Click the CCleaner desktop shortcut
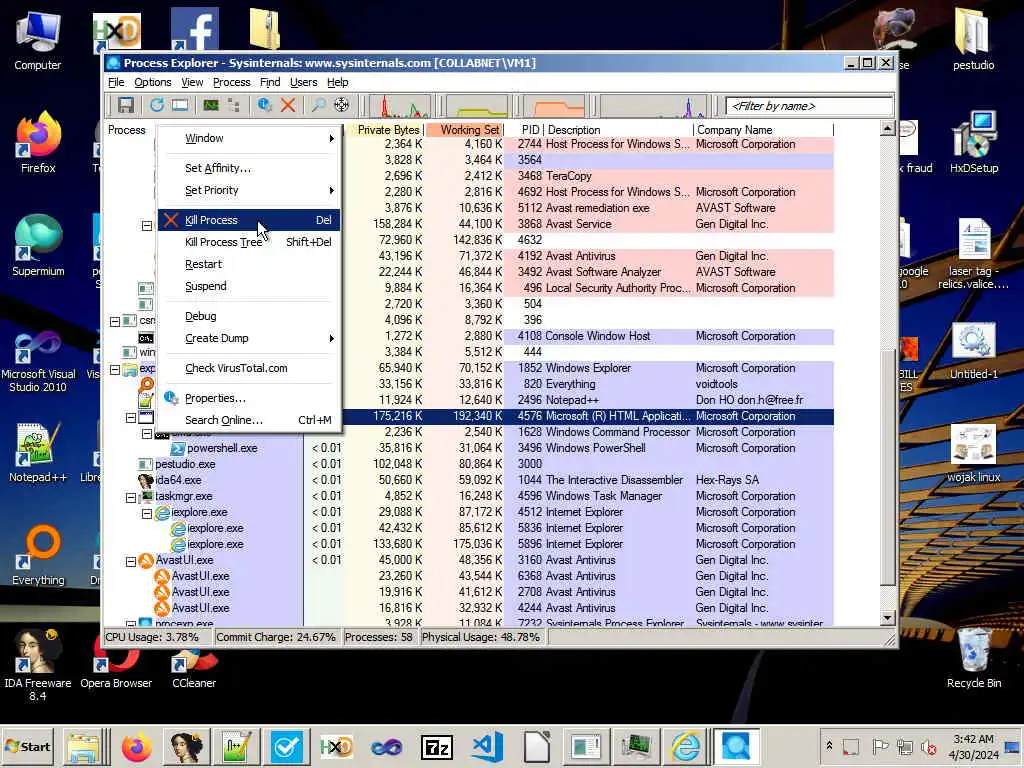Viewport: 1024px width, 768px height. 194,669
